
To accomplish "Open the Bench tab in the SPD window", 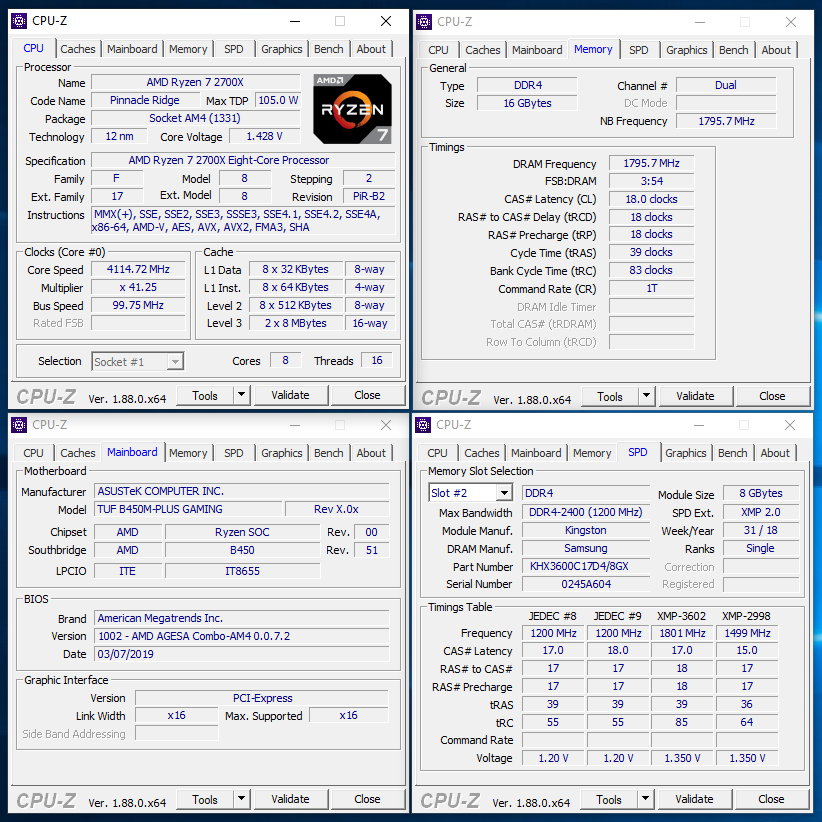I will (732, 453).
